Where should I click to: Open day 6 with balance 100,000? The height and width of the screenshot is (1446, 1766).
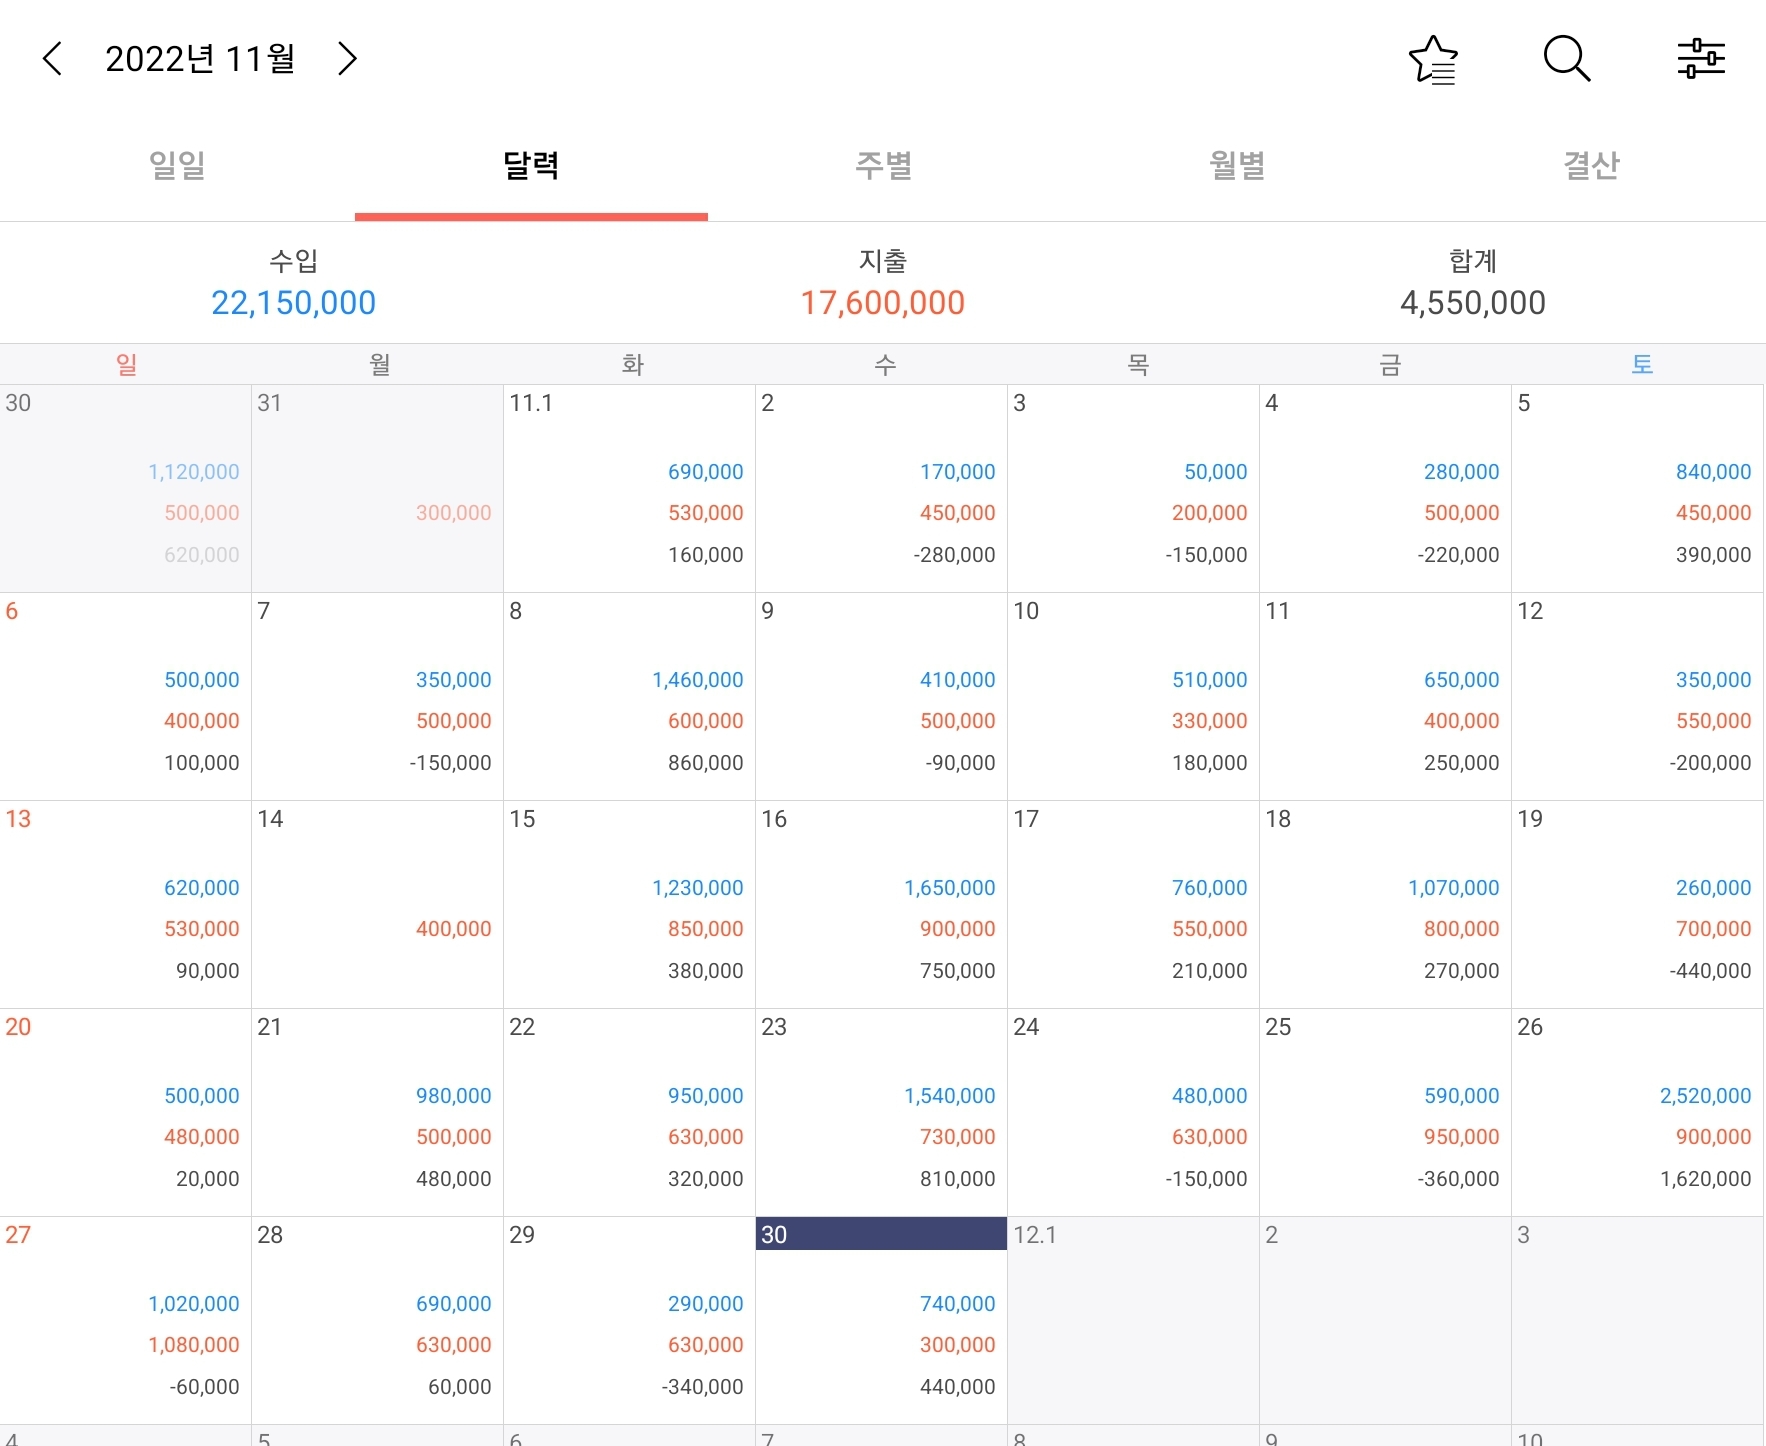coord(125,696)
